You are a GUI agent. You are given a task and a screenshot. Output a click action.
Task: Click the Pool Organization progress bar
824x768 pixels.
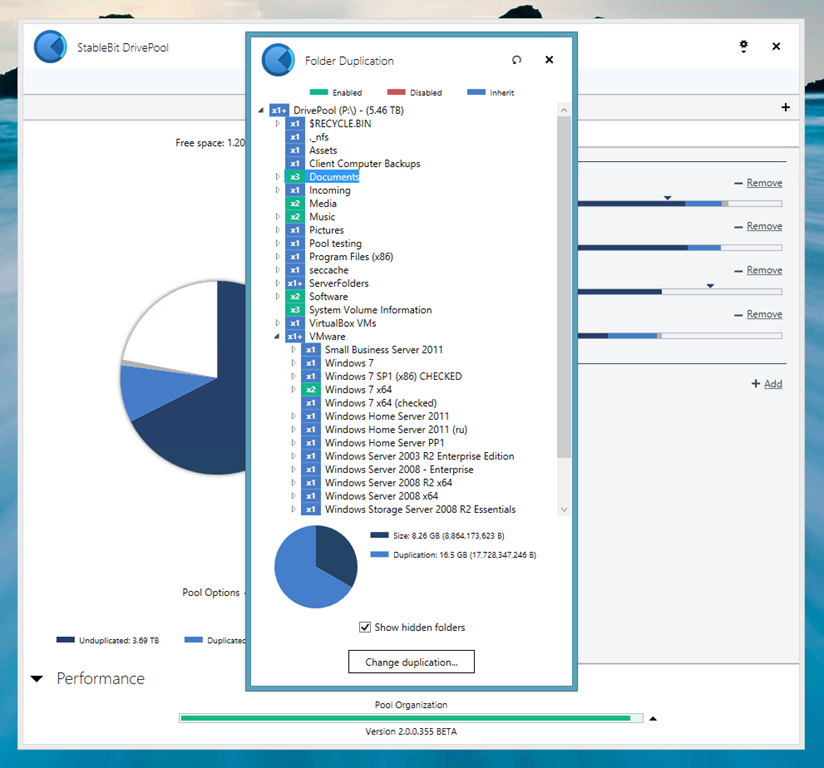pos(411,718)
